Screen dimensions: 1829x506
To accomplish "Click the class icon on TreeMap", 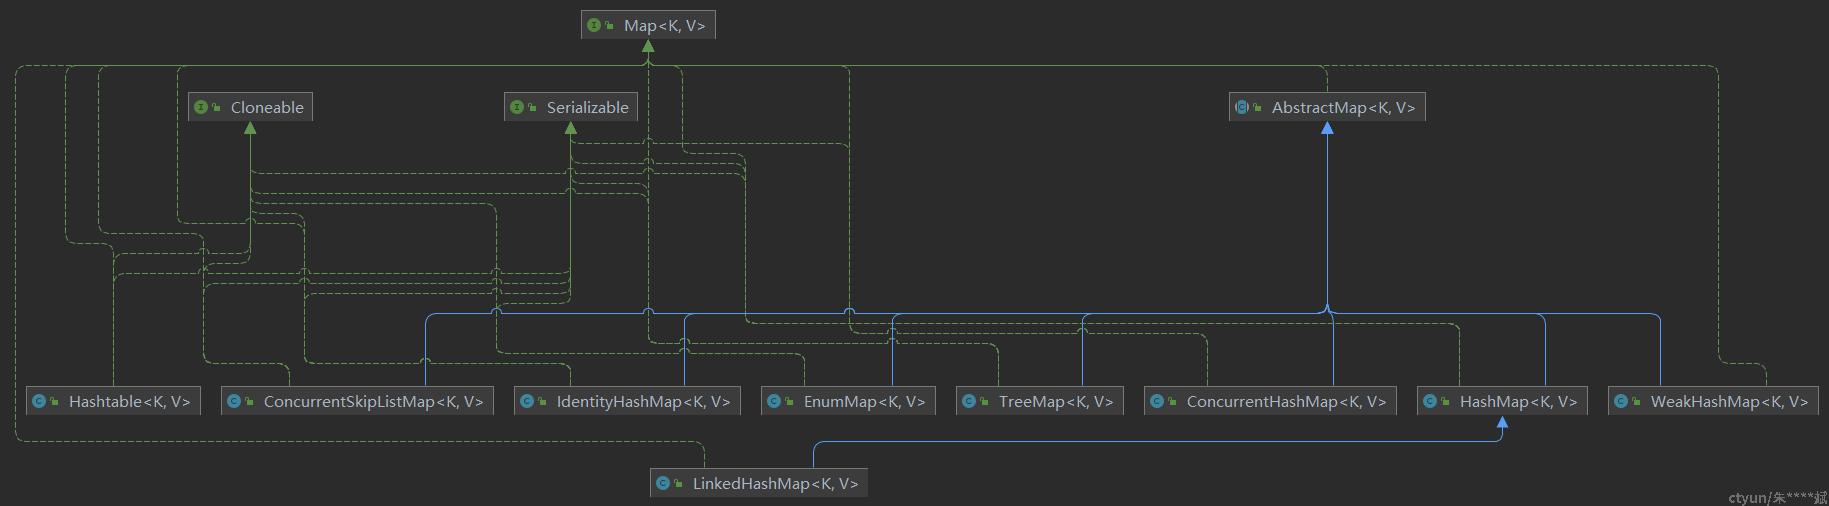I will [x=969, y=401].
